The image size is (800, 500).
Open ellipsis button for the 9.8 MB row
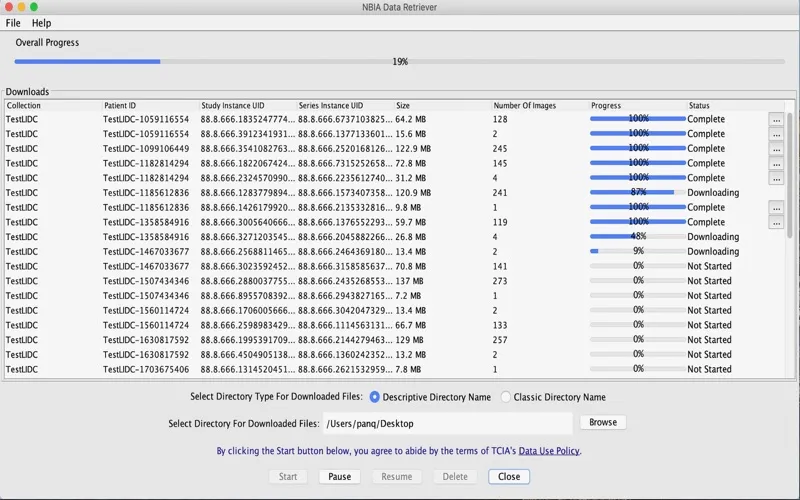click(776, 208)
